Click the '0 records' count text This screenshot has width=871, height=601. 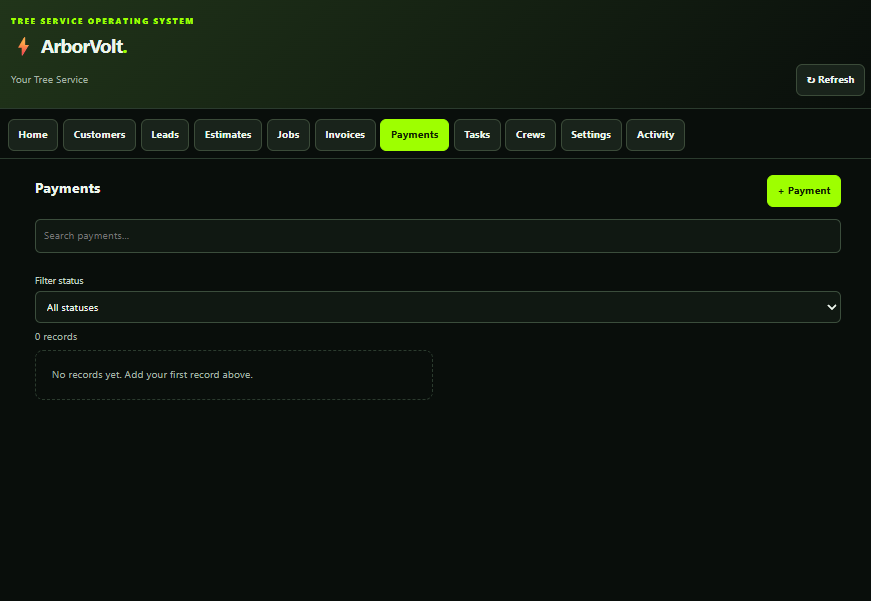coord(56,337)
